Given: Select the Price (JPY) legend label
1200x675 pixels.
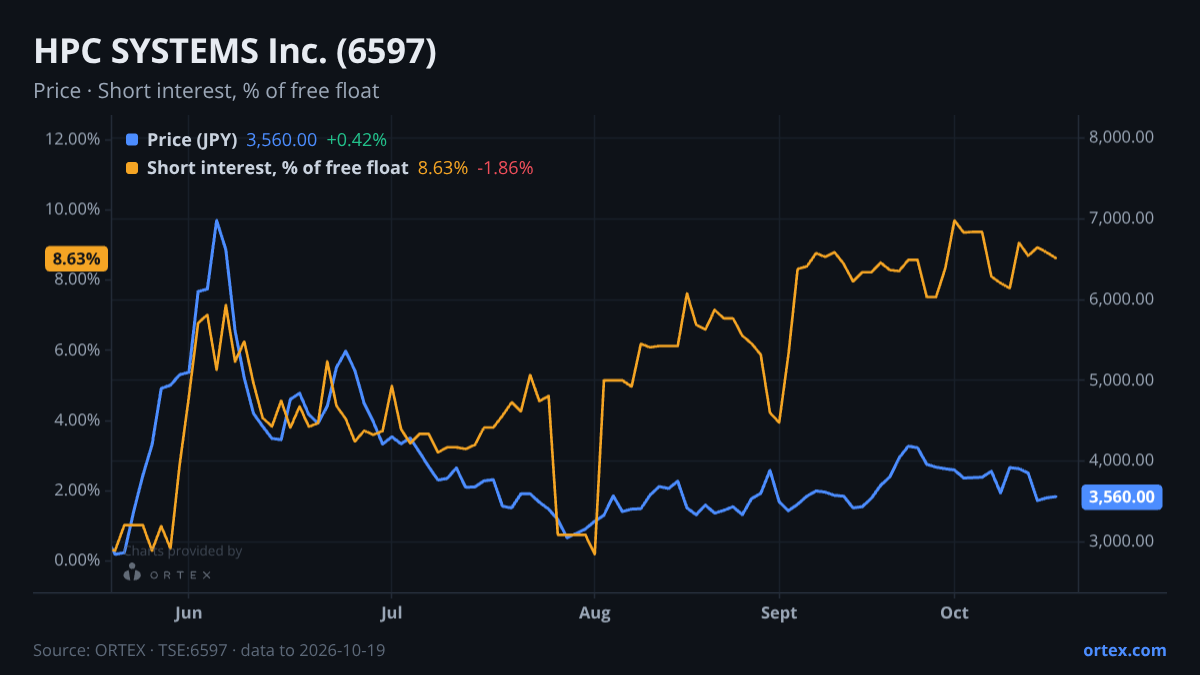Looking at the screenshot, I should point(192,140).
